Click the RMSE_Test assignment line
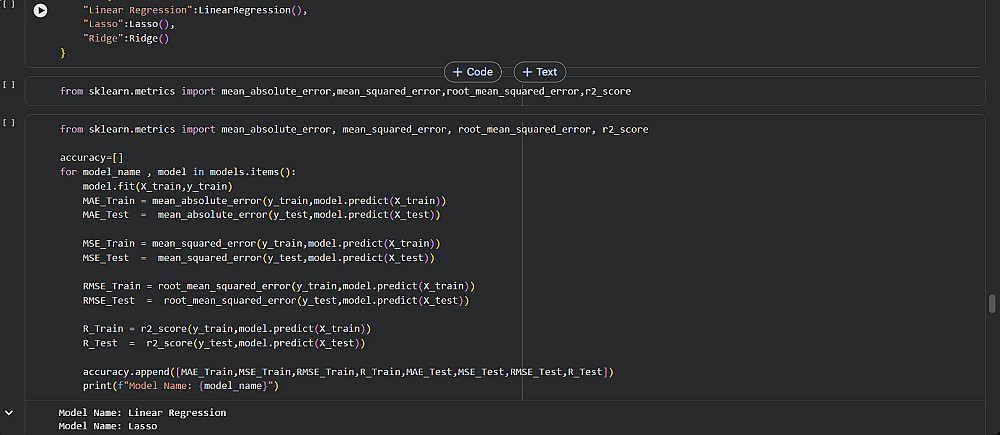 tap(276, 300)
